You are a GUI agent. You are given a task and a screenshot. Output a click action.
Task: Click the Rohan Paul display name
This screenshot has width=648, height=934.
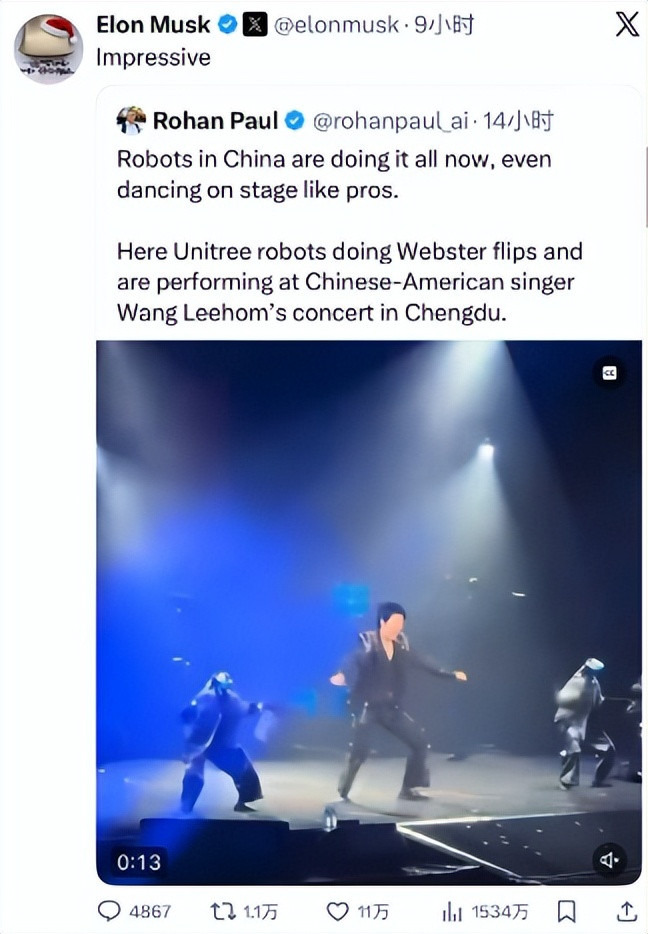[x=215, y=121]
